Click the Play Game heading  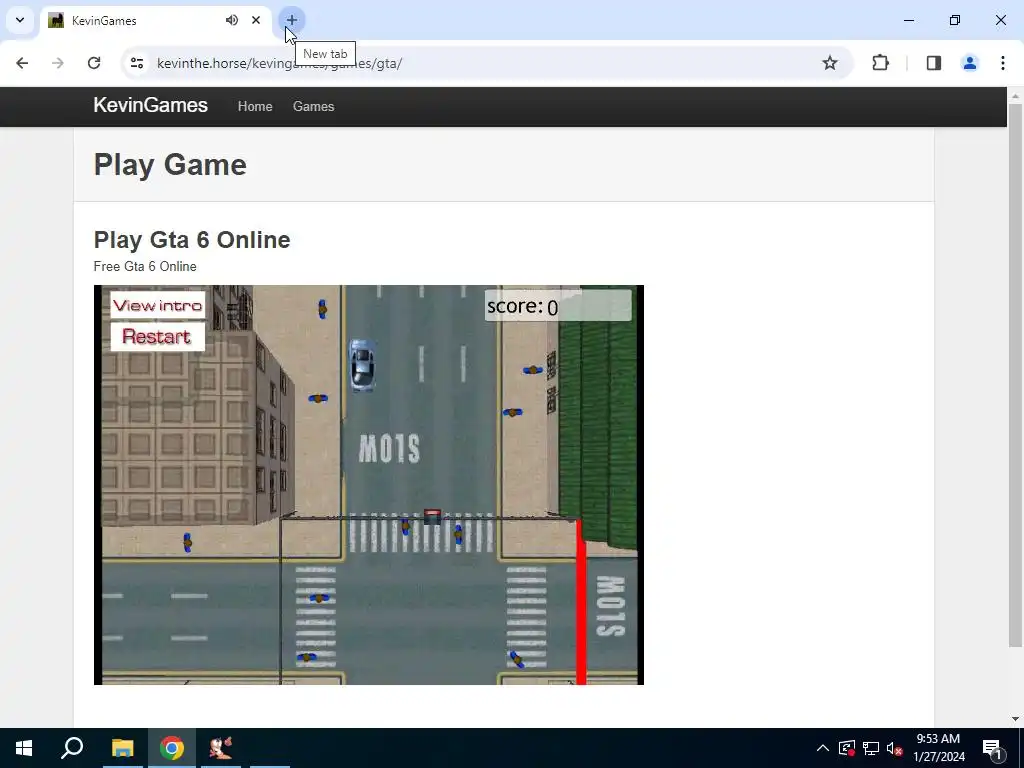[170, 165]
